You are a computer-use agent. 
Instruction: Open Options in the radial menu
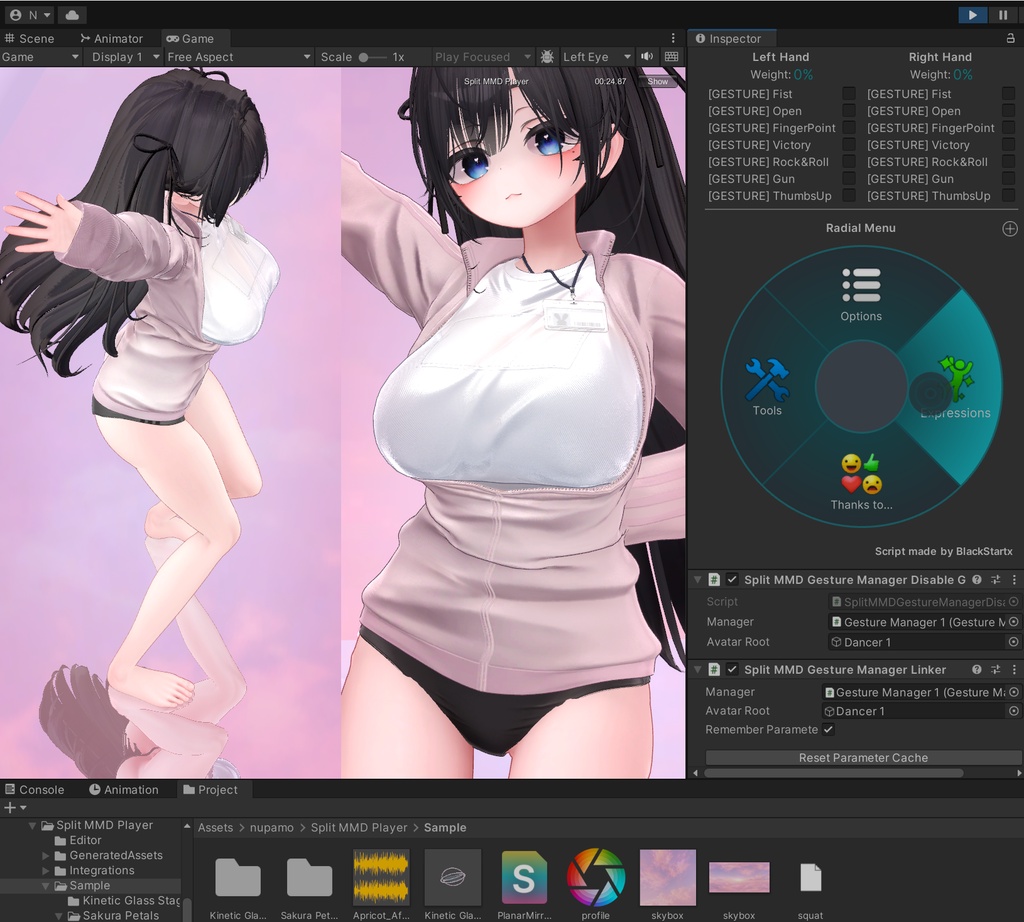[x=861, y=294]
